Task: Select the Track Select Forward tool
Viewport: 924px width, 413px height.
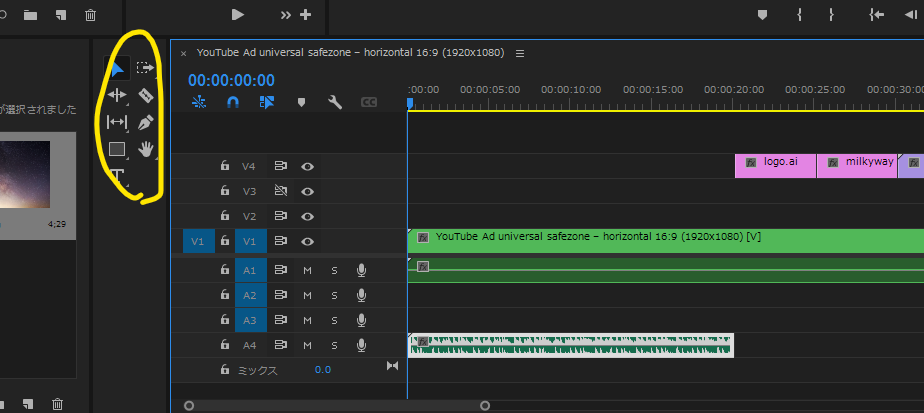Action: pos(146,69)
